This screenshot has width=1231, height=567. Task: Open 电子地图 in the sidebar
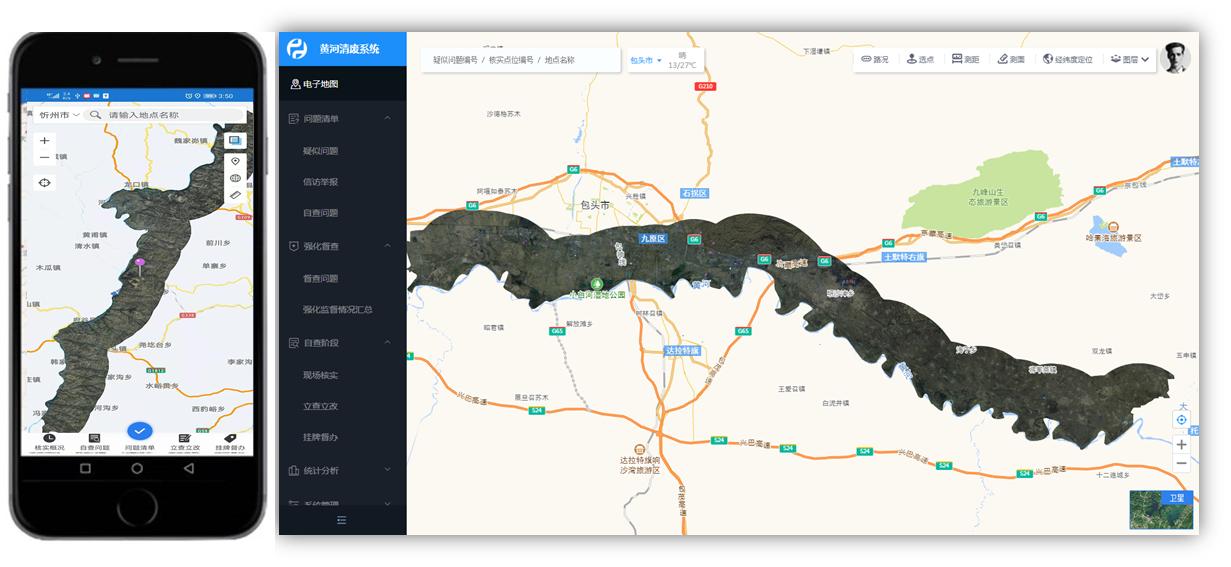click(x=343, y=84)
